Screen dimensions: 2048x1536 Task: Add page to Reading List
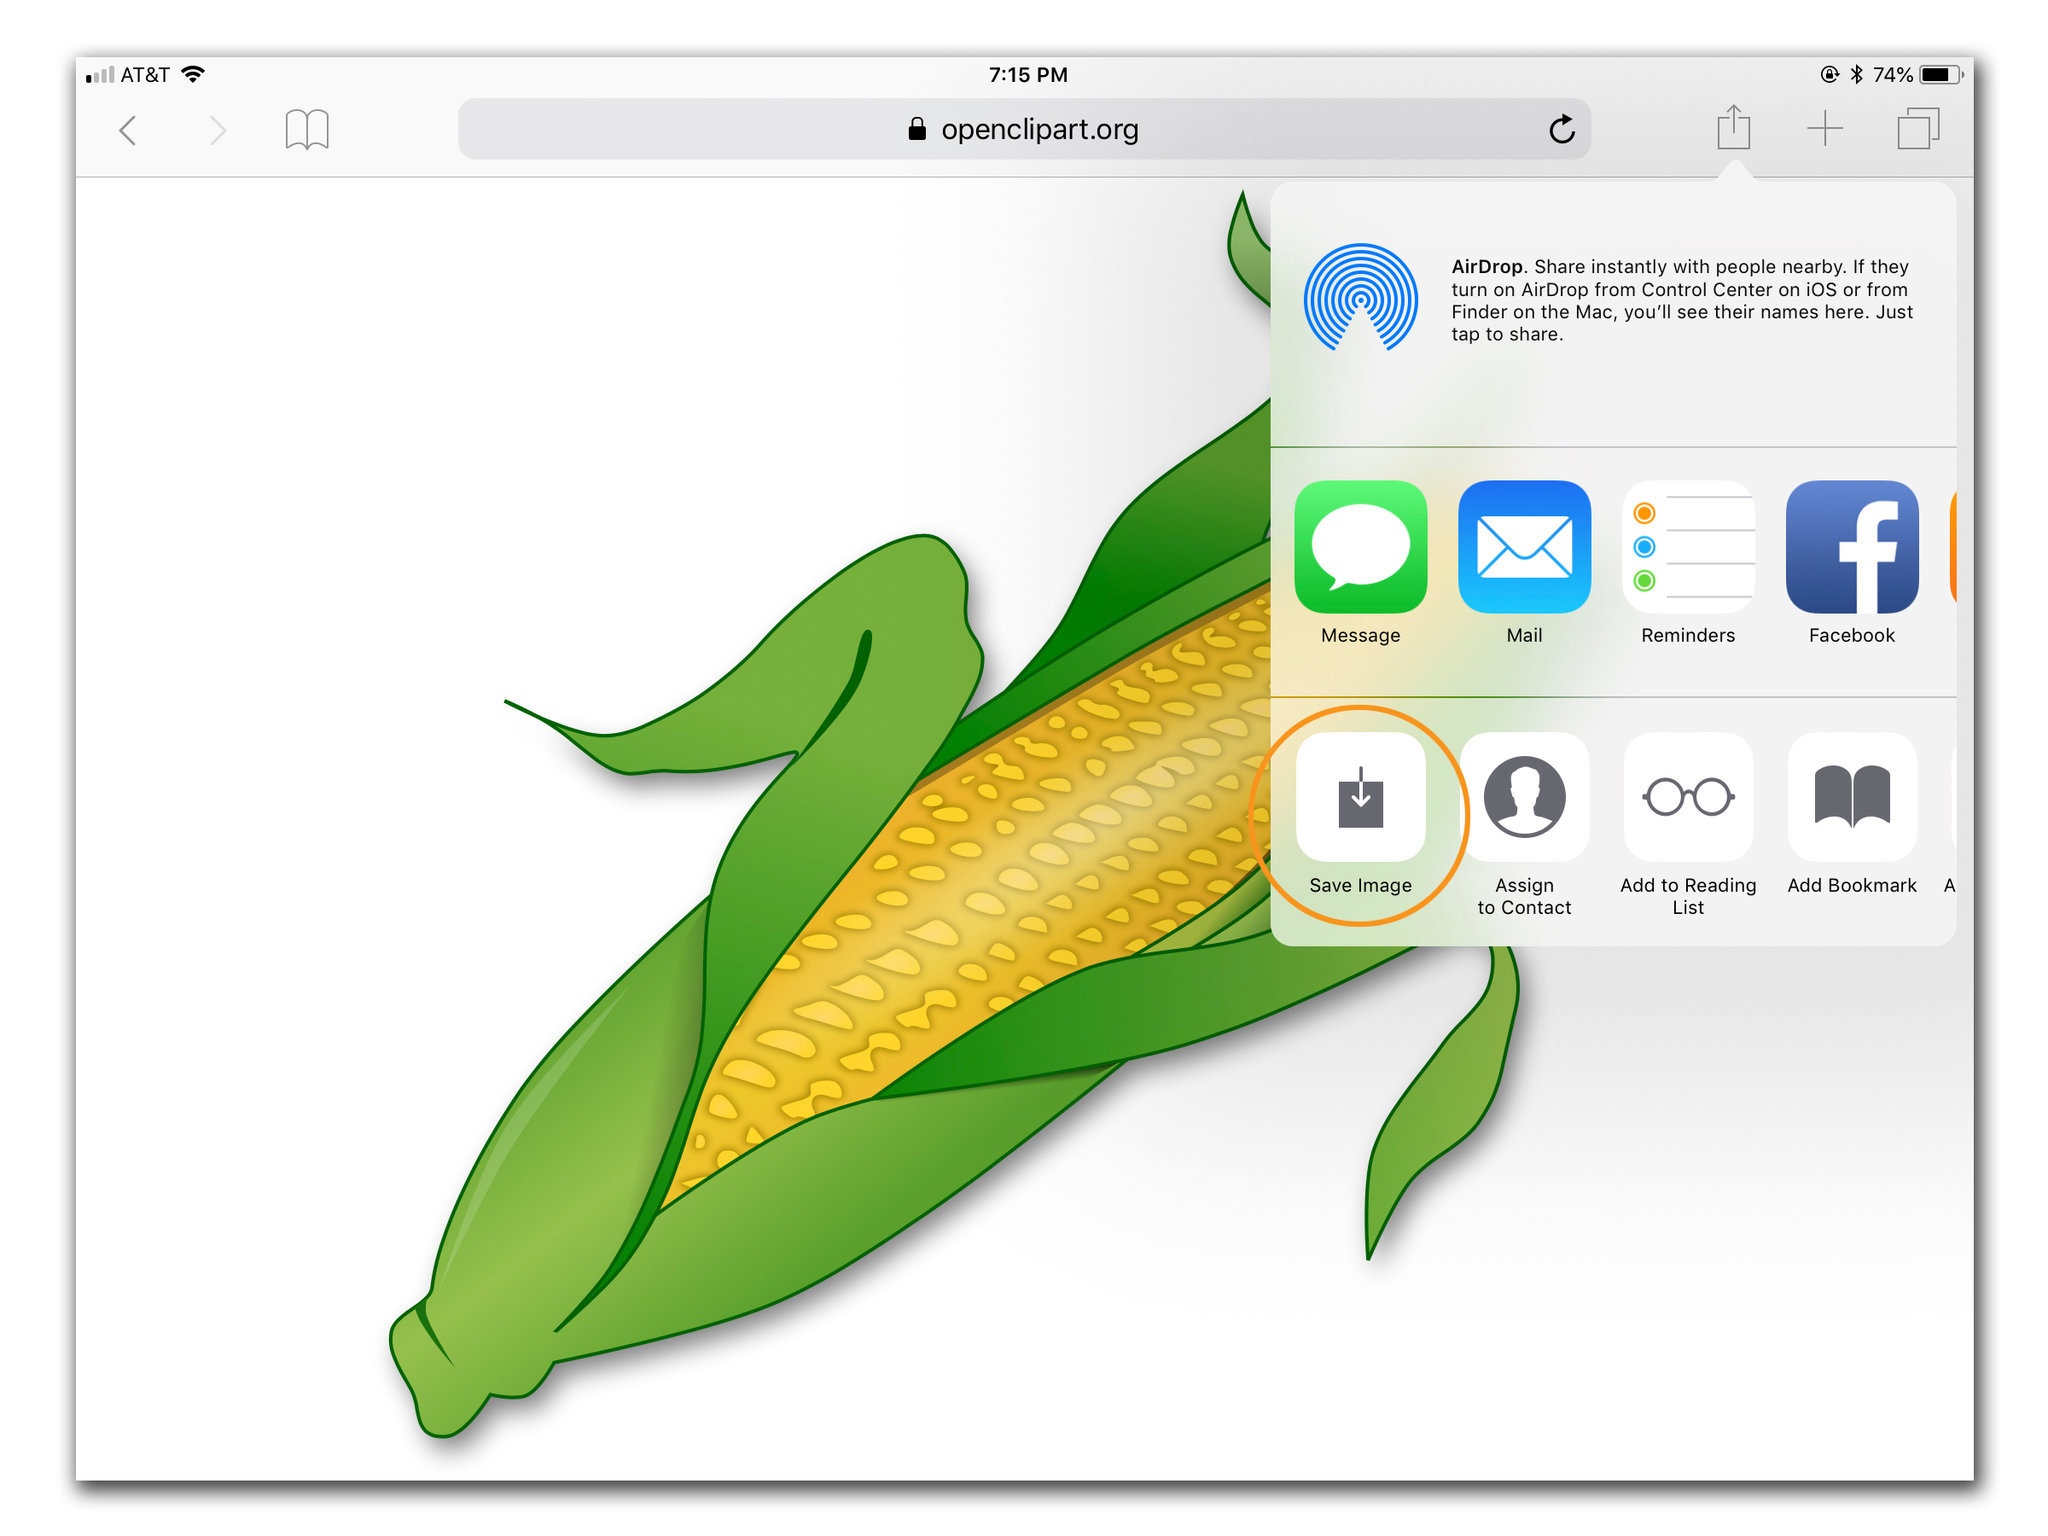(1688, 798)
